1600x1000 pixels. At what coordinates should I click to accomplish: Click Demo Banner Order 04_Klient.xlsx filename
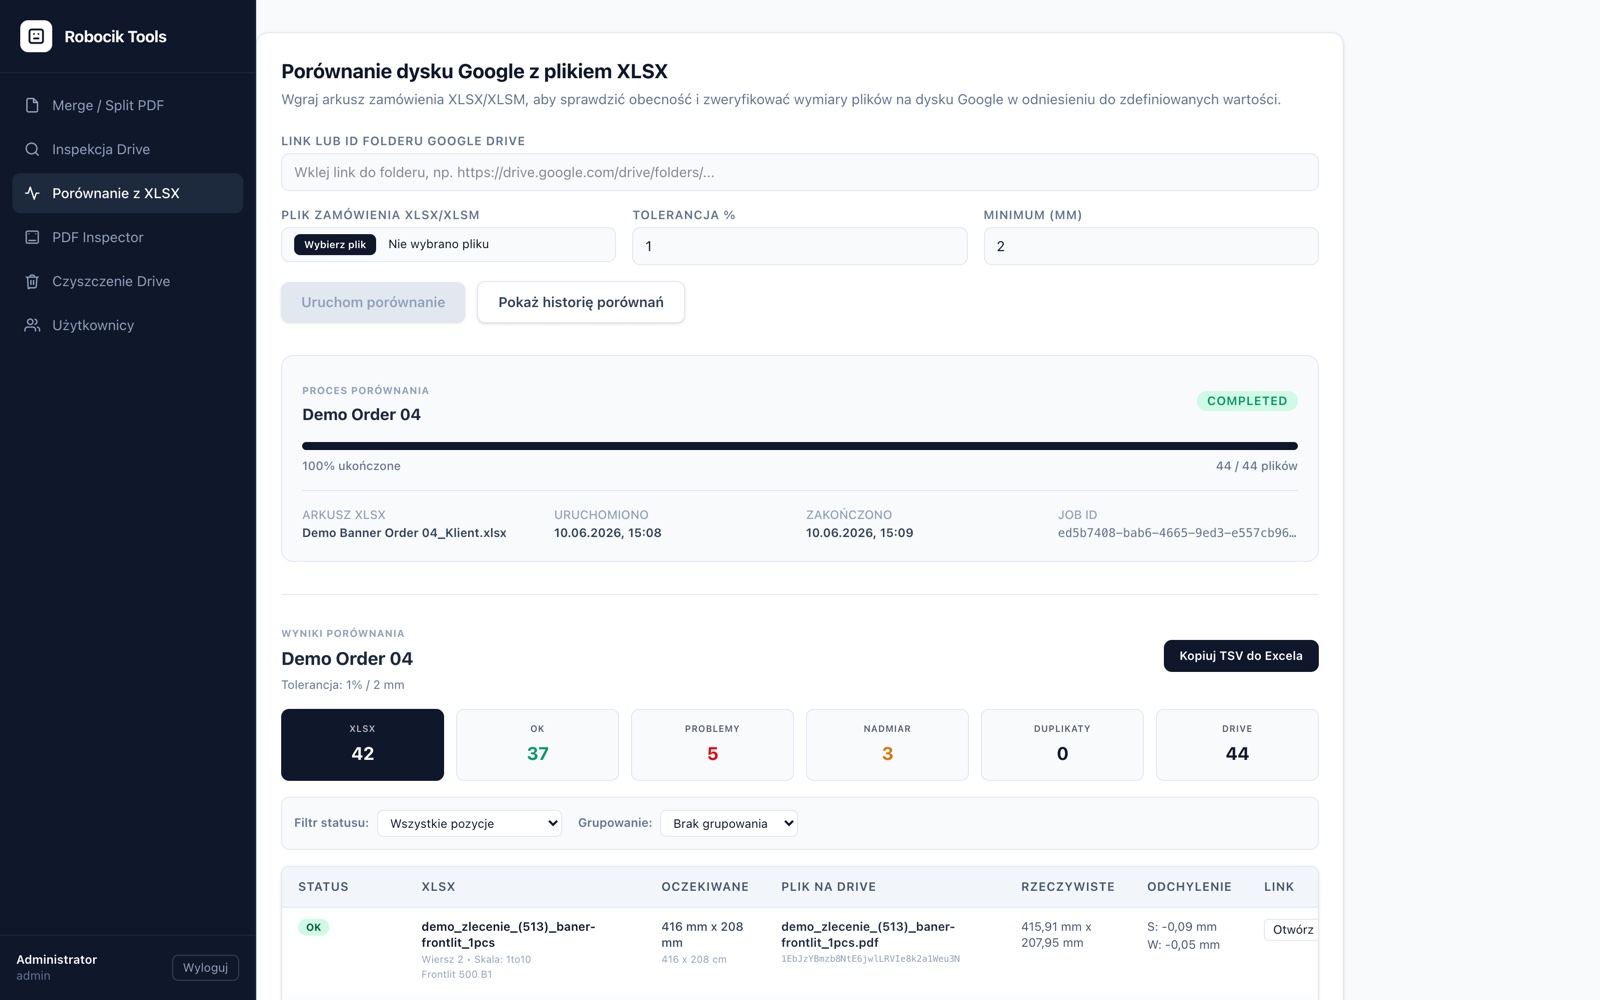404,533
